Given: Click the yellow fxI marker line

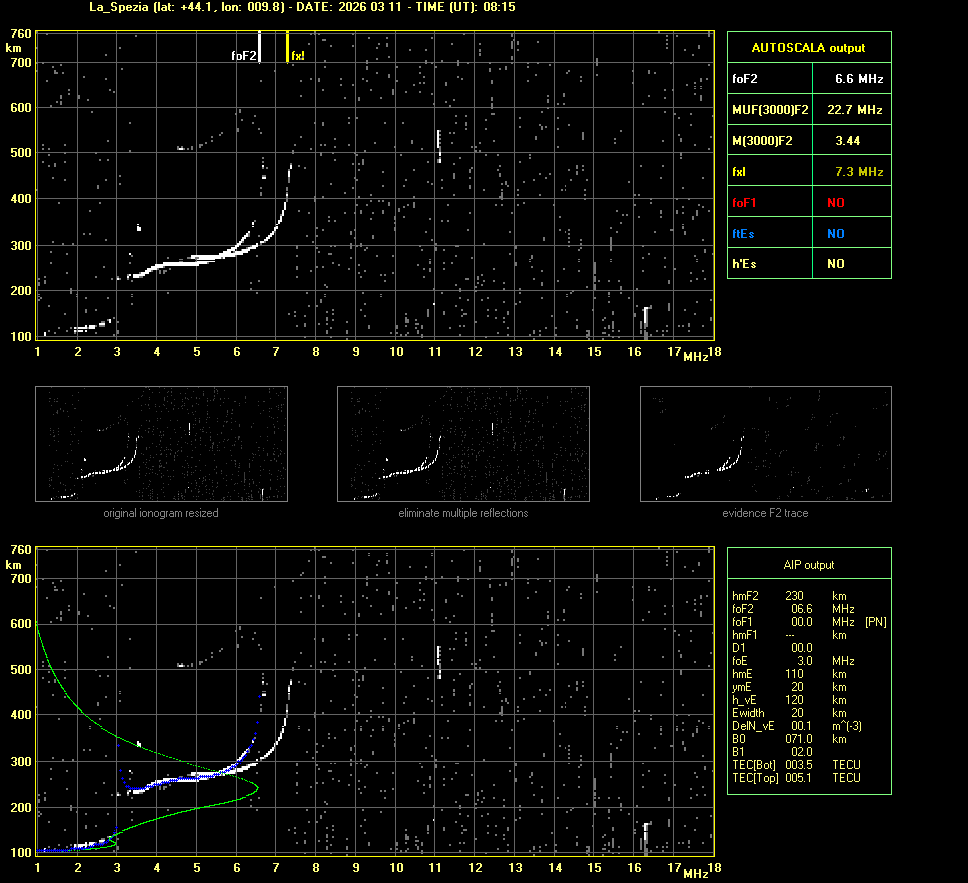Looking at the screenshot, I should [288, 46].
